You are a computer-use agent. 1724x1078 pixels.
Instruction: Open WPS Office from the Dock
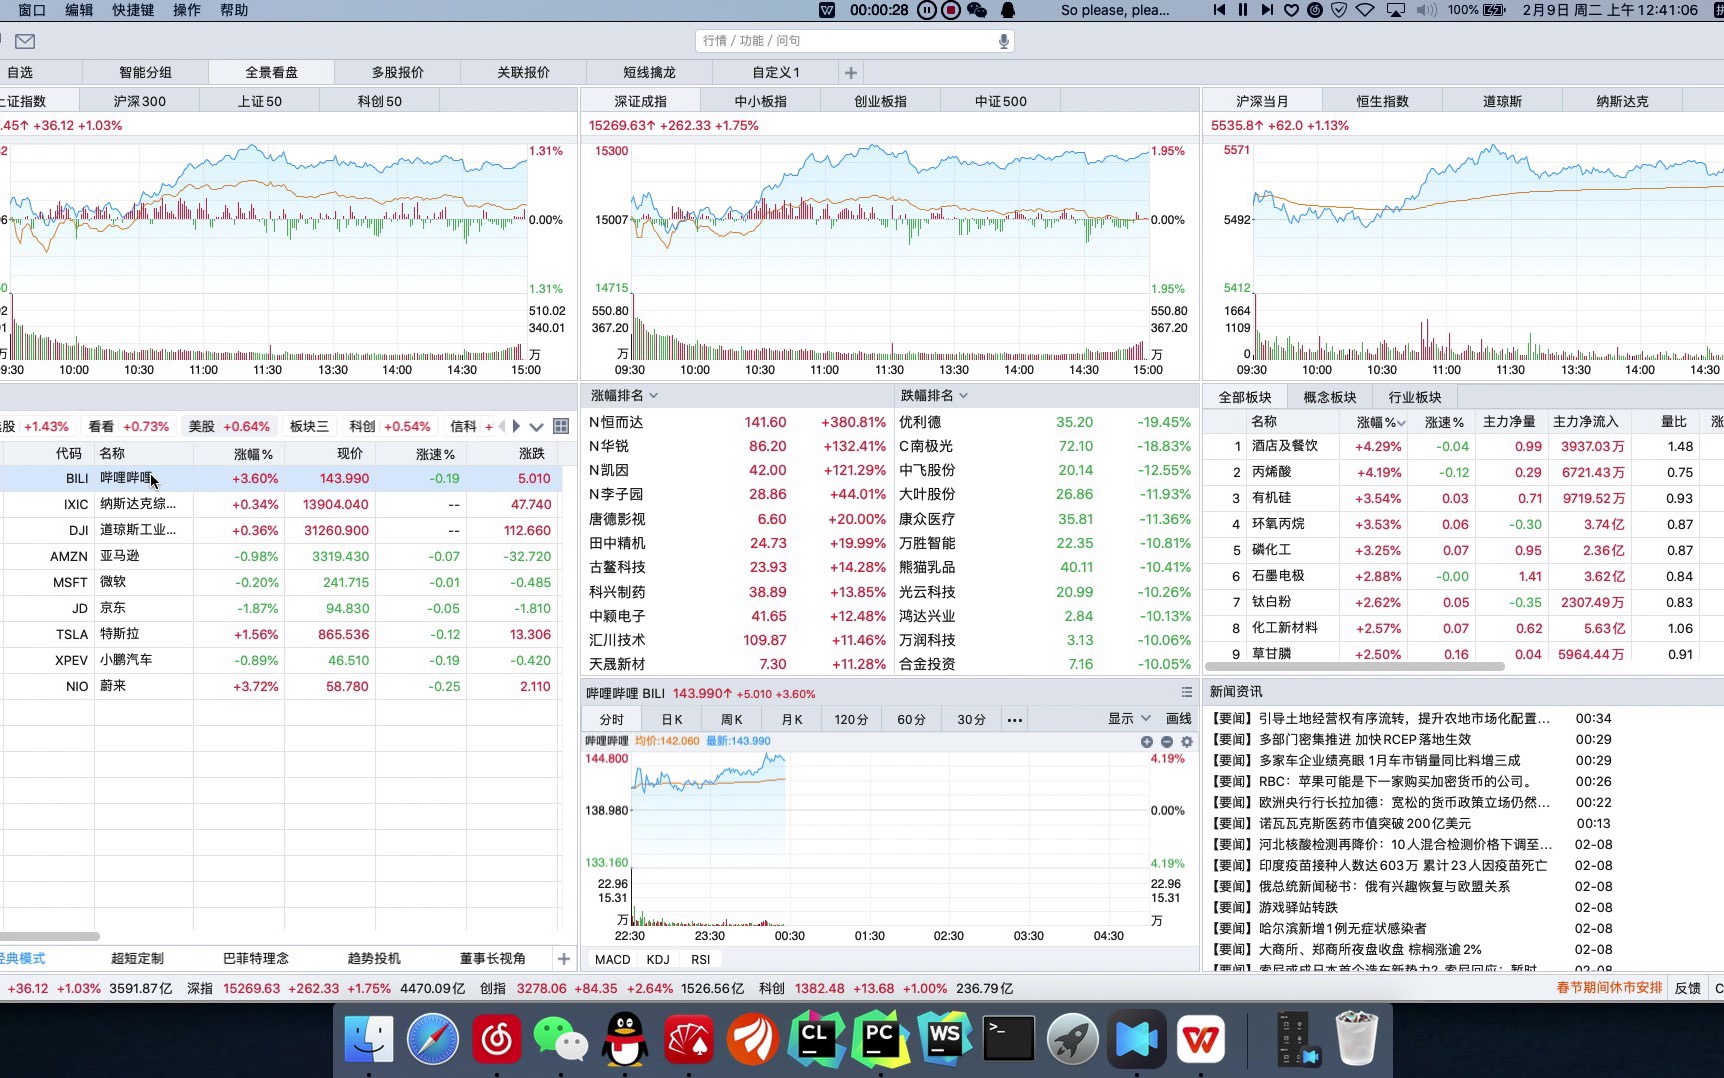pyautogui.click(x=1201, y=1040)
